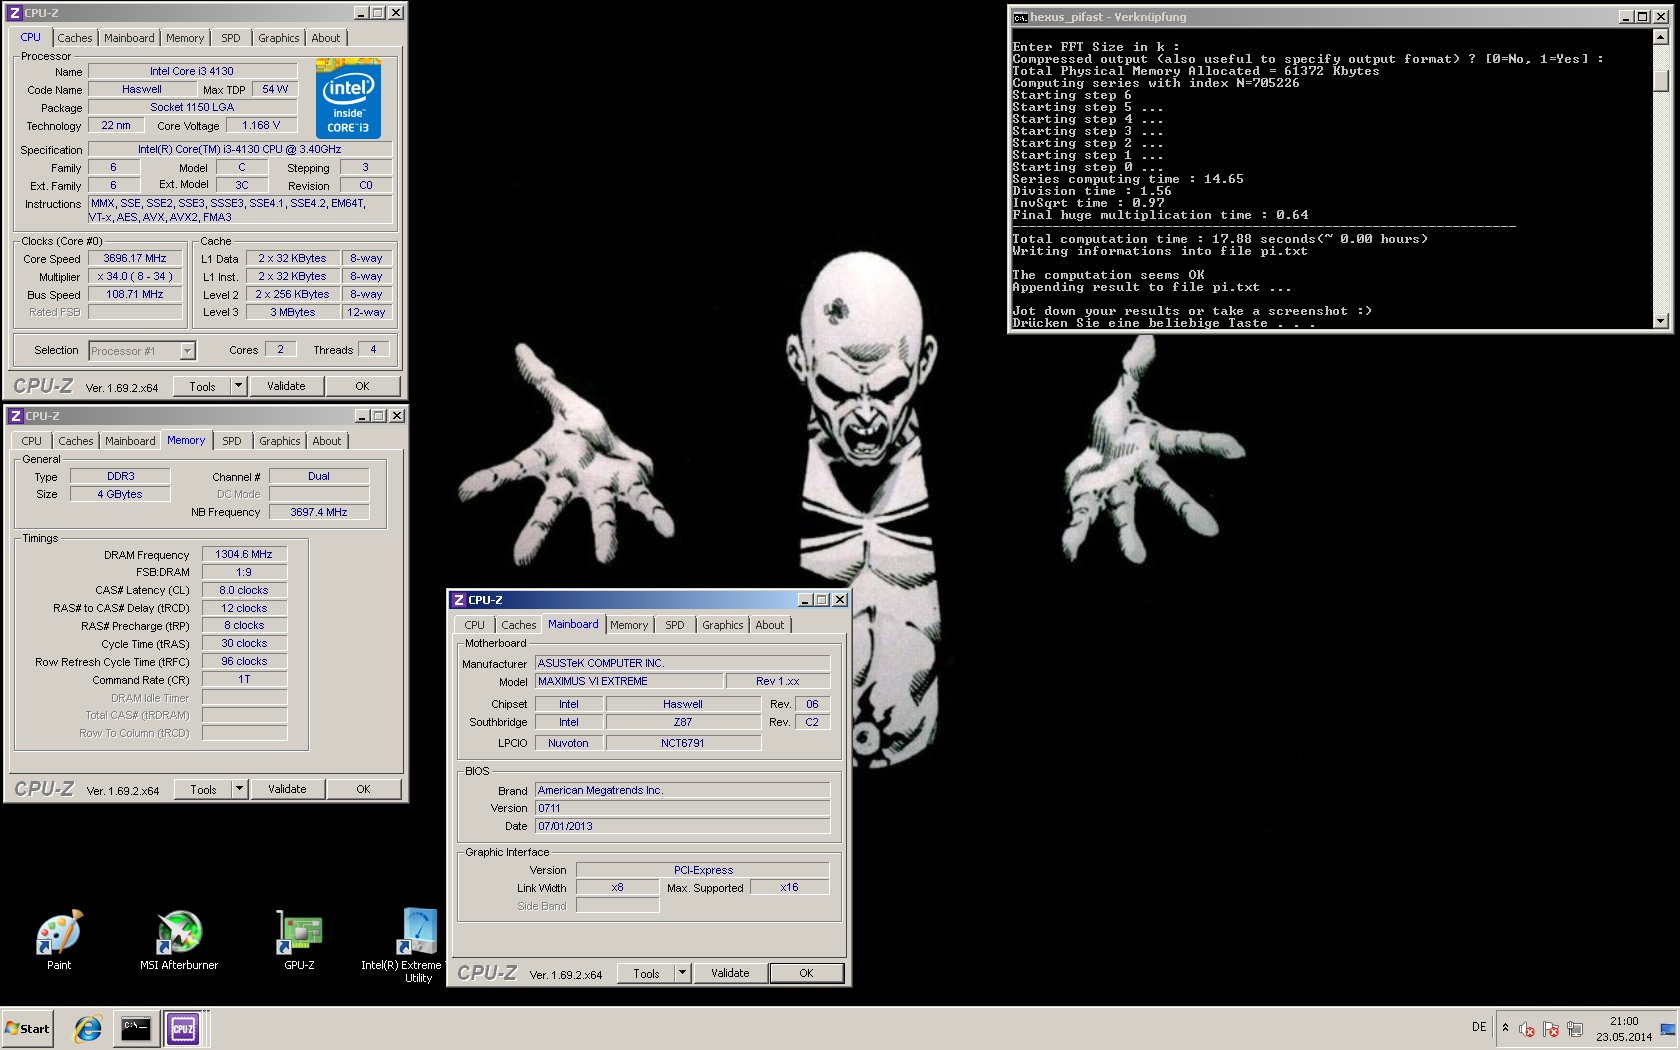This screenshot has width=1680, height=1050.
Task: Open CPU tab in Mainboard CPU-Z window
Action: point(475,625)
